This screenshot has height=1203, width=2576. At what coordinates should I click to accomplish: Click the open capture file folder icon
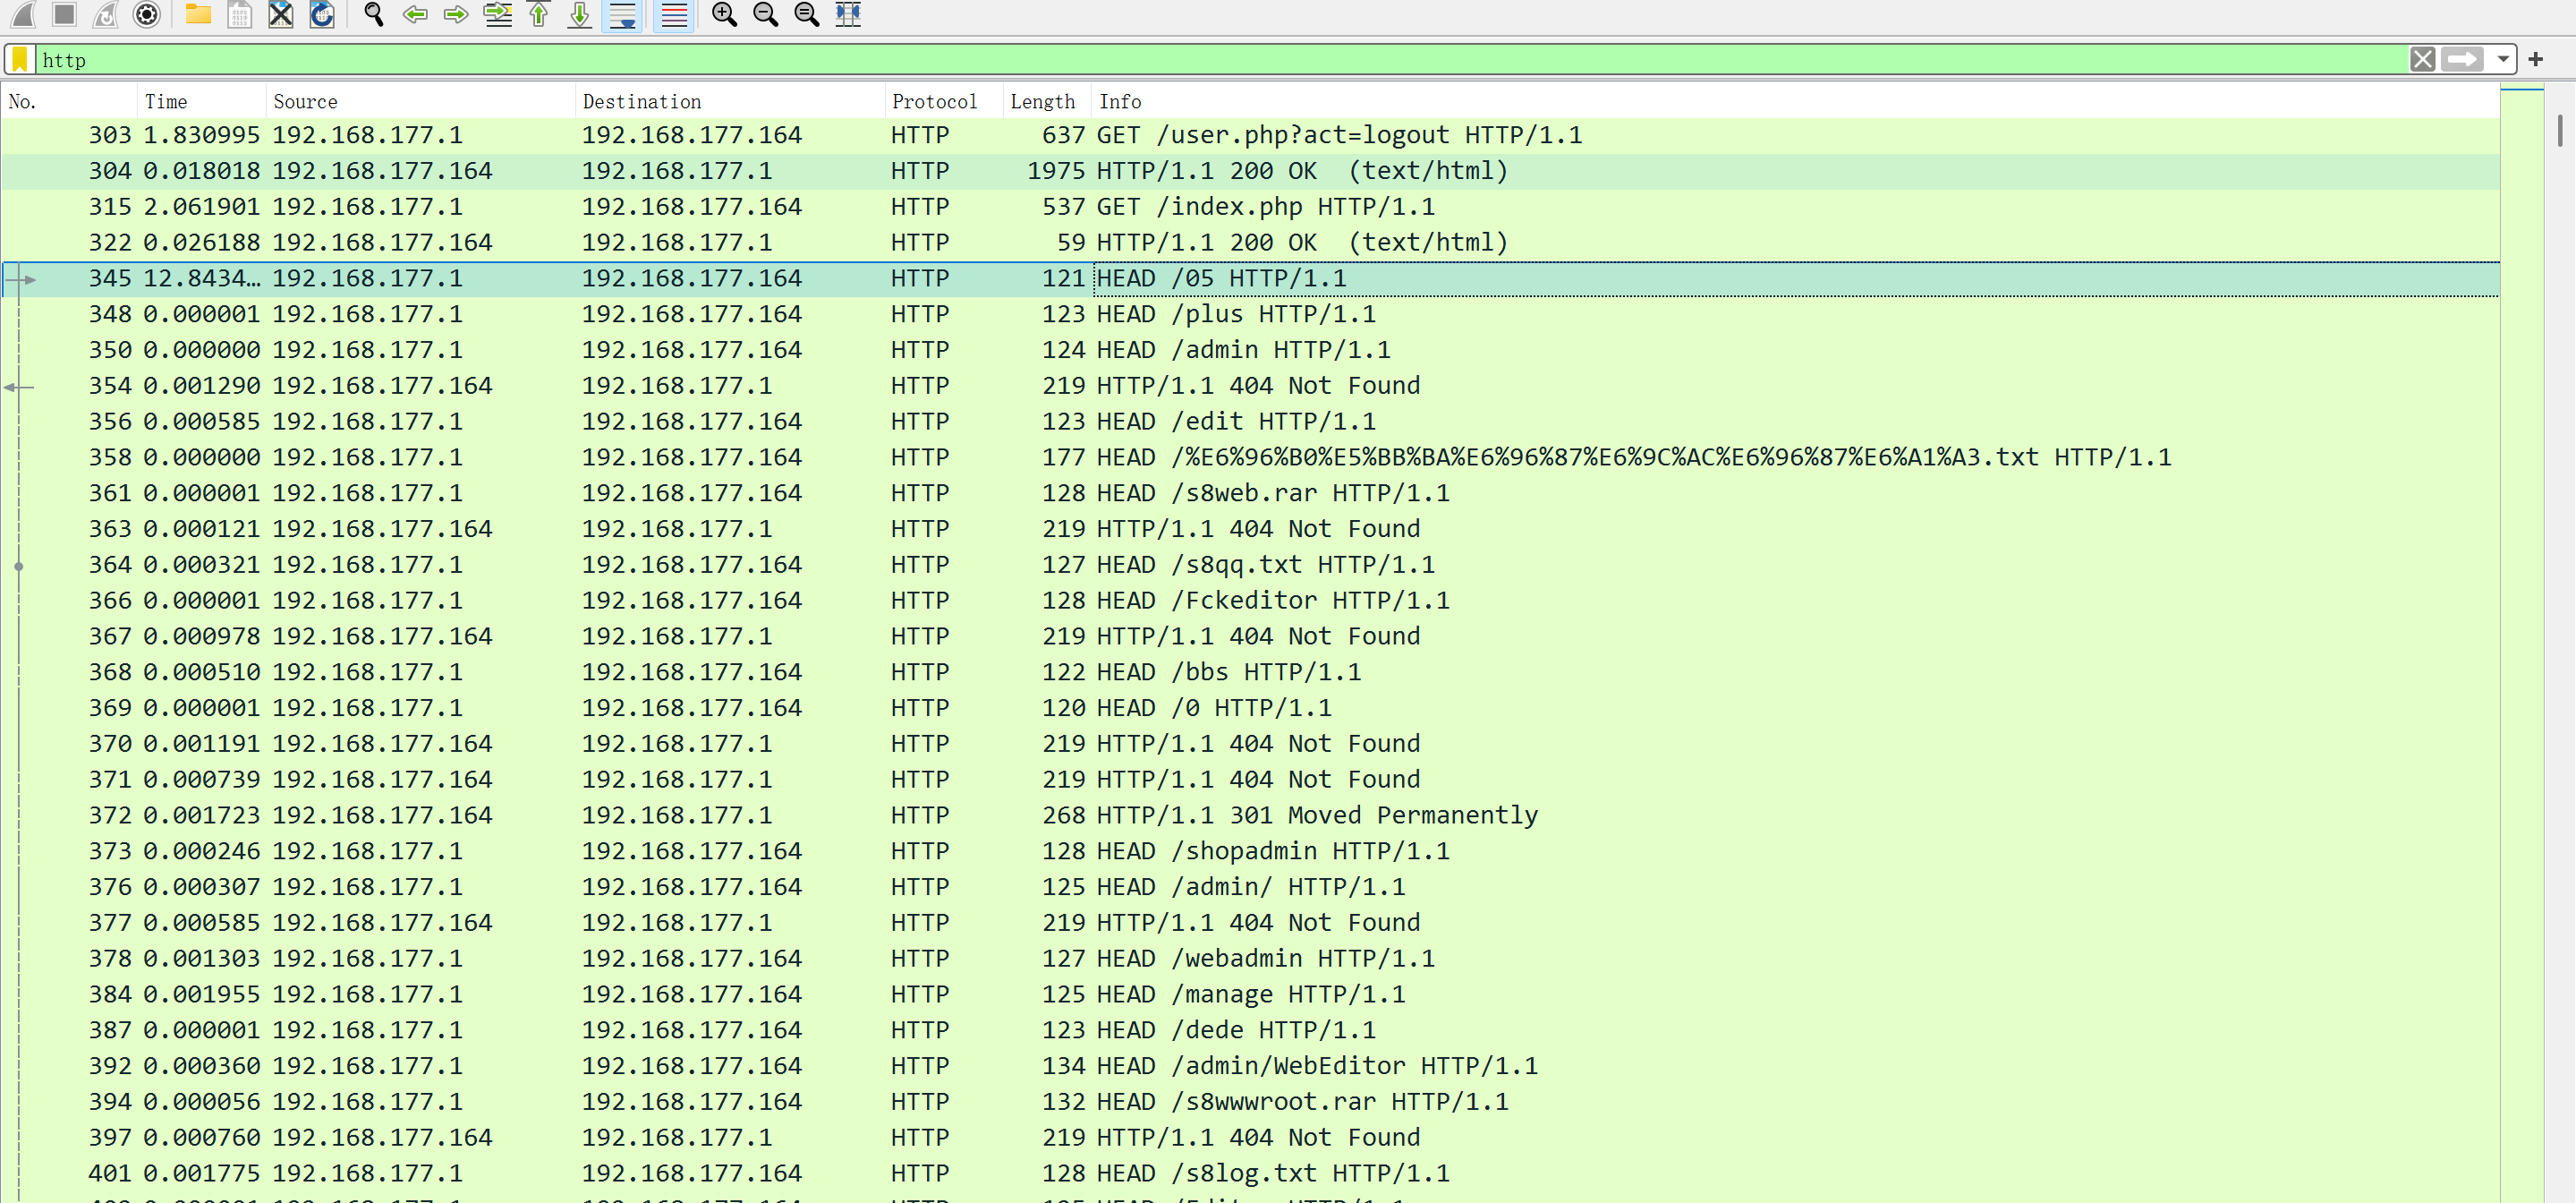point(198,14)
